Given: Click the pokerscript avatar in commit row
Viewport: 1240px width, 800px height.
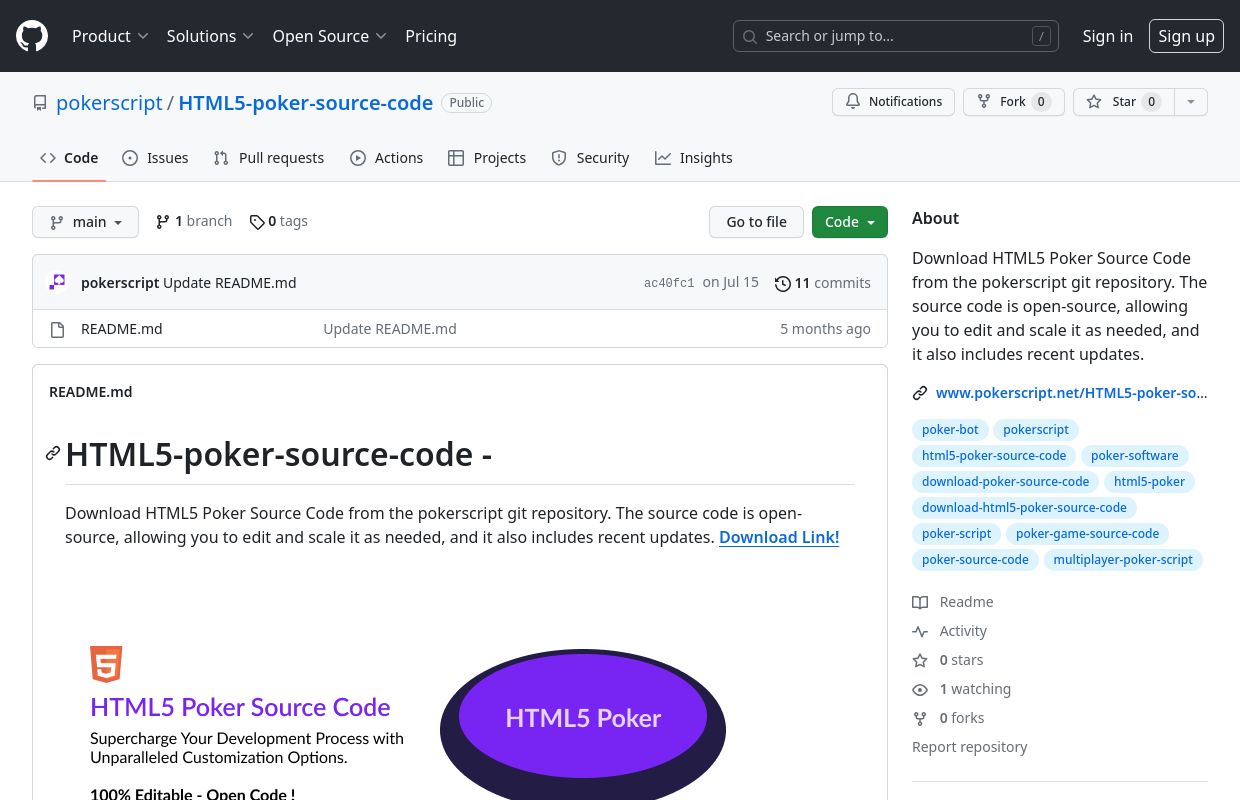Looking at the screenshot, I should tap(58, 282).
